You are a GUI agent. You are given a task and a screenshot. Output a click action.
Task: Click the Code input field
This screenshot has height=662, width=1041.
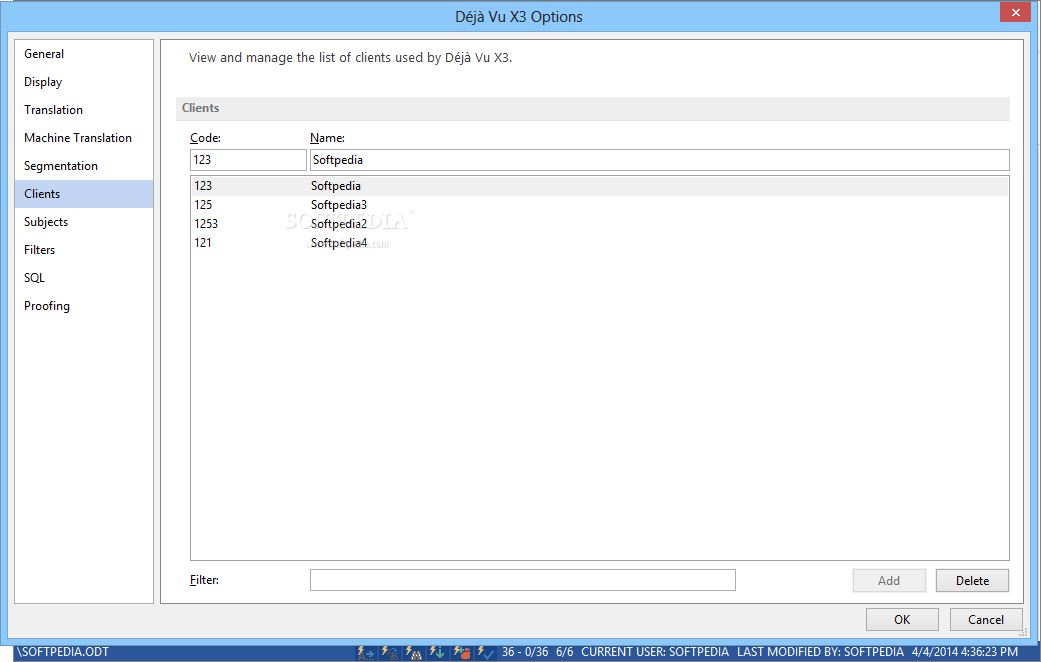coord(248,160)
